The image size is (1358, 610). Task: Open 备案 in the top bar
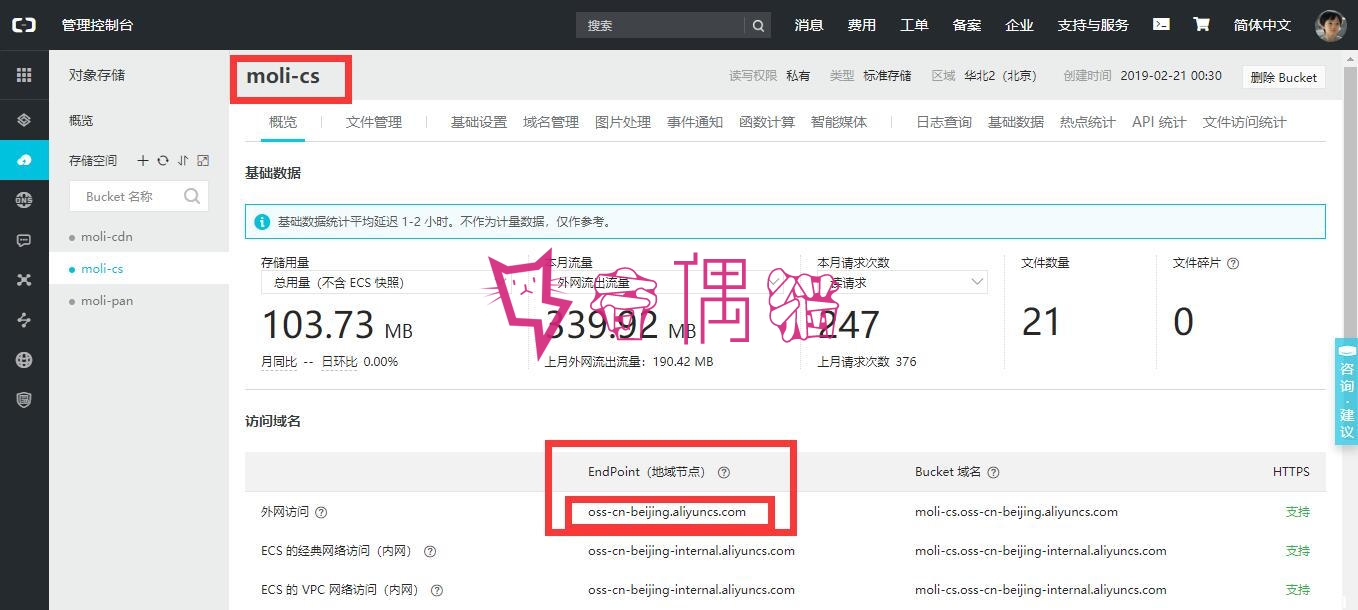pos(967,25)
